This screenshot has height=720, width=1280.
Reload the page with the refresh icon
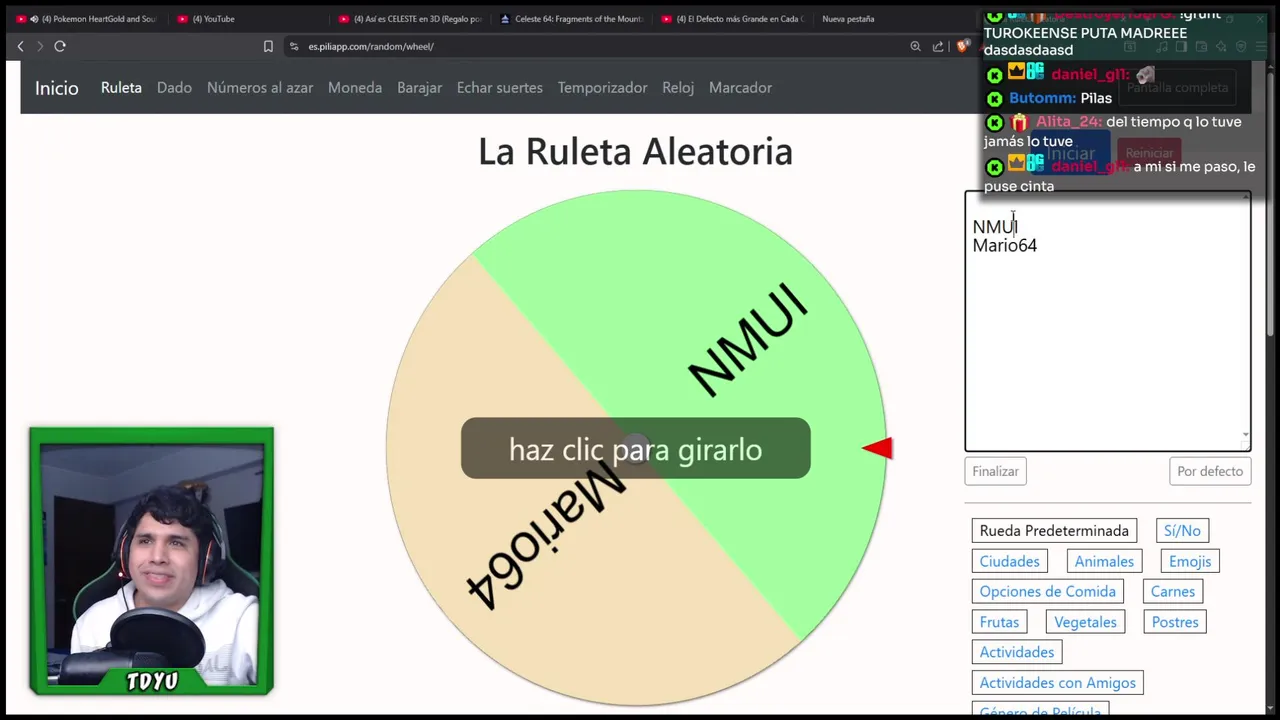[x=60, y=46]
